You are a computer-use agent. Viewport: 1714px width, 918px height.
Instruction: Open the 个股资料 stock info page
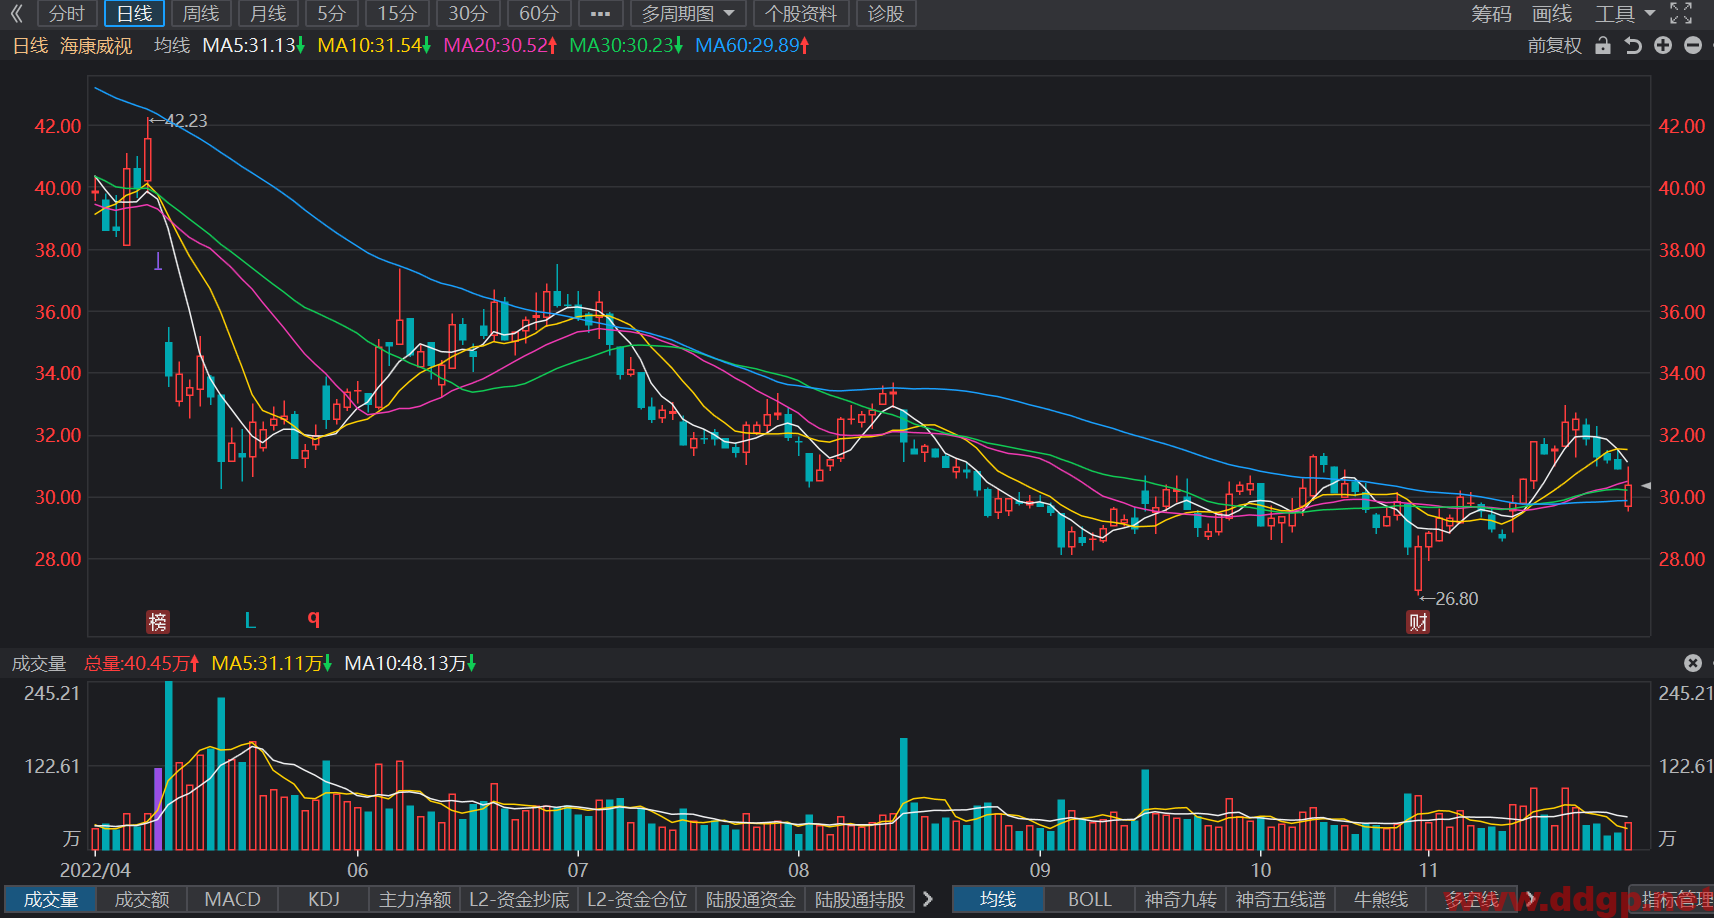click(x=801, y=13)
